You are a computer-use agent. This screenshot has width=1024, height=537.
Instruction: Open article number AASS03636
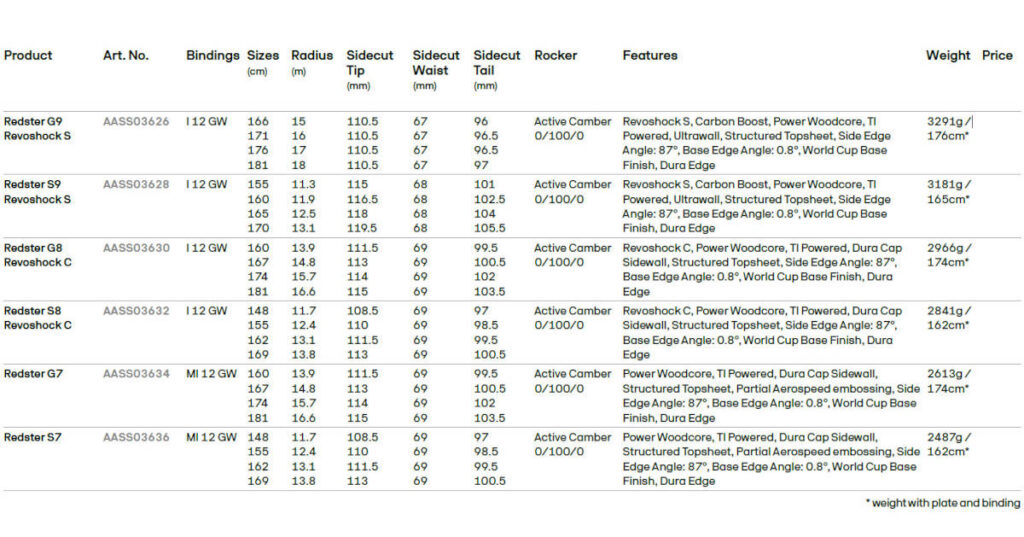point(136,437)
